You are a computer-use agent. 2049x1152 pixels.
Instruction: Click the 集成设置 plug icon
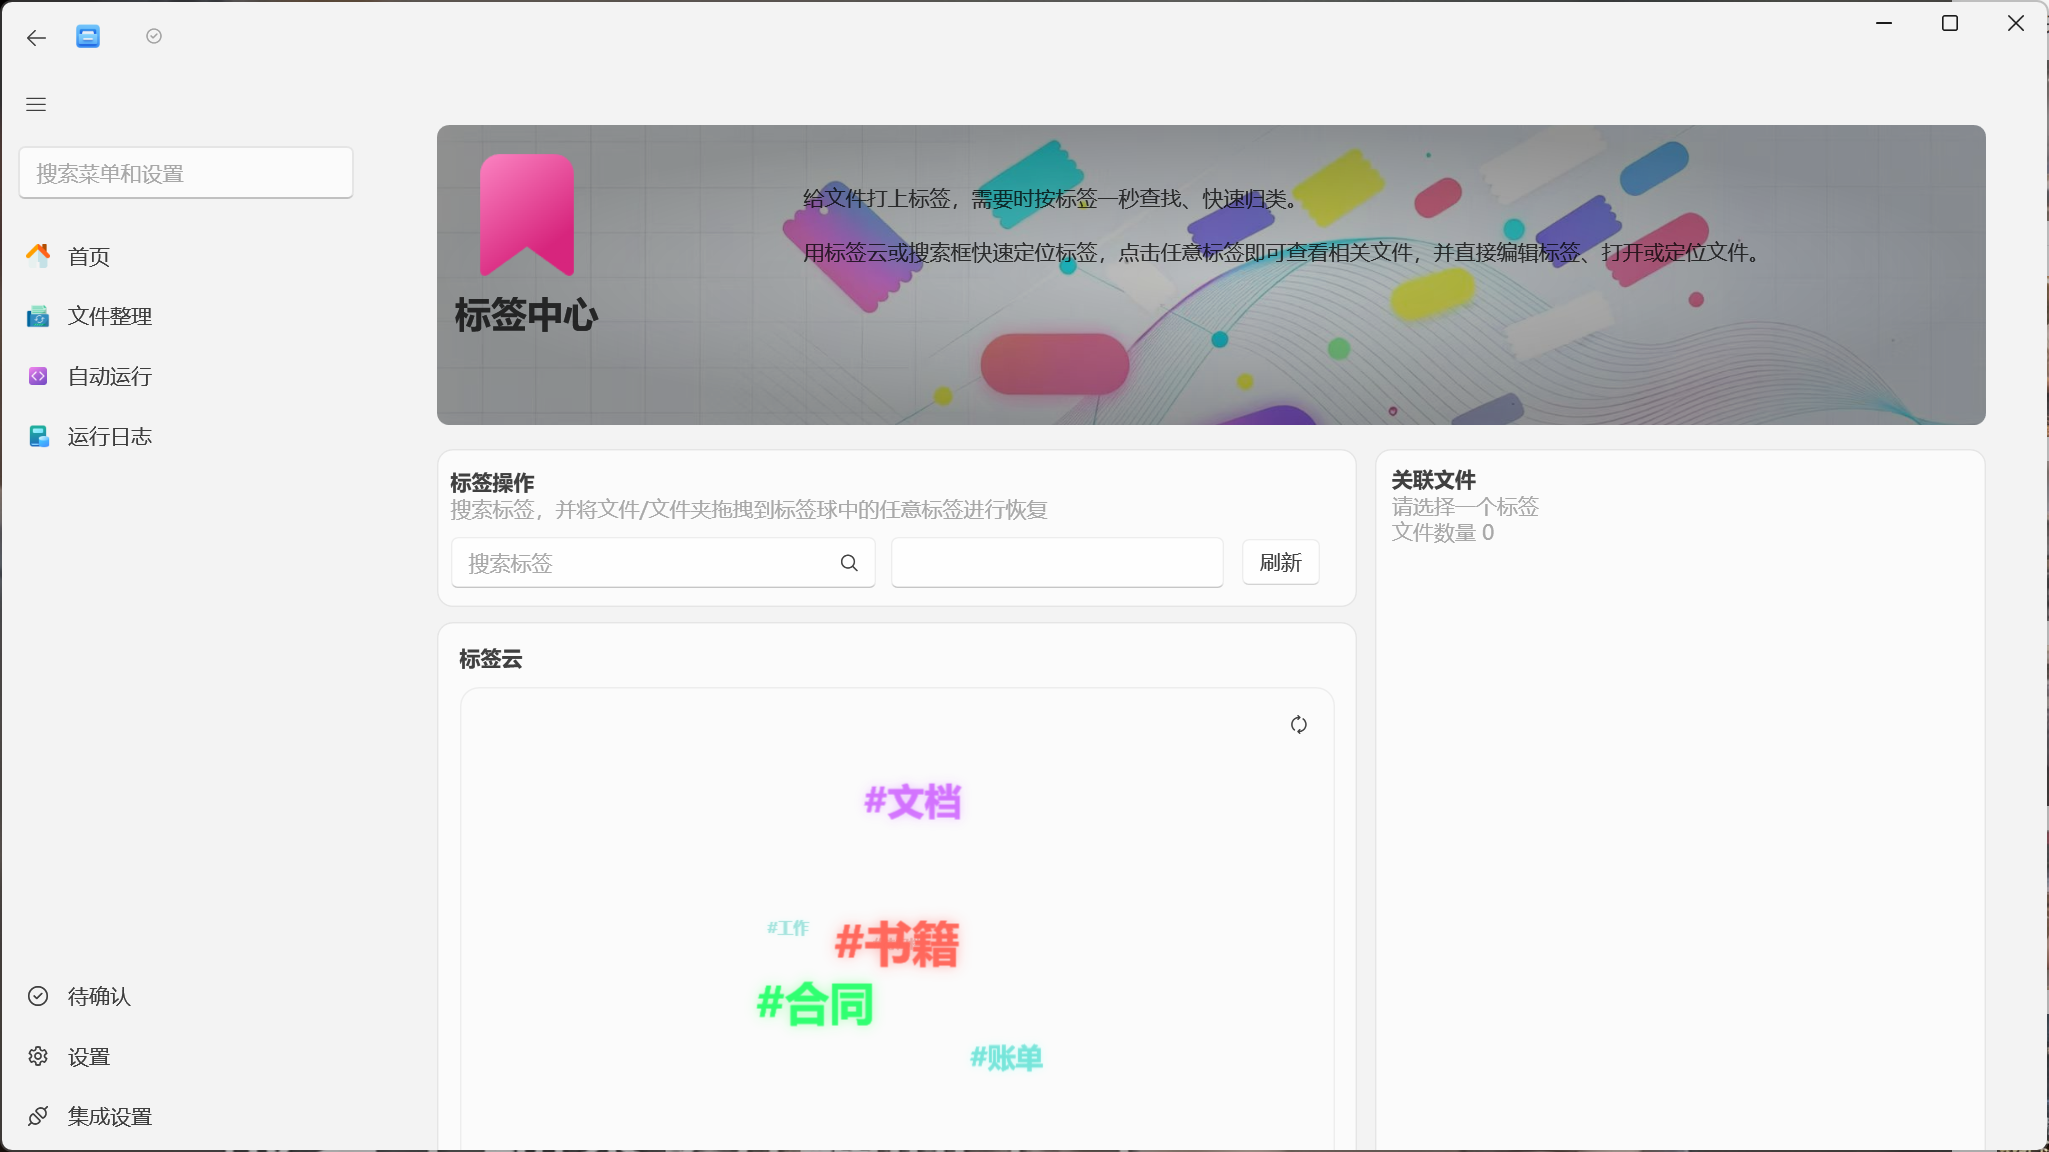click(38, 1116)
